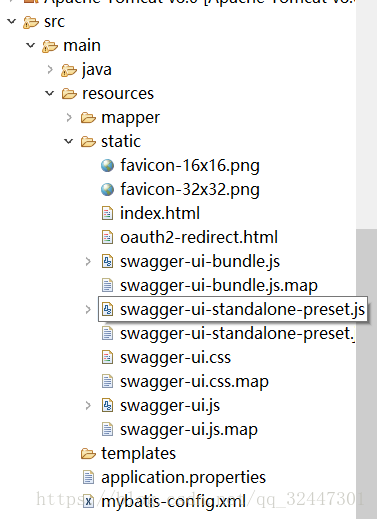Viewport: 377px width, 519px height.
Task: Click the java source folder icon
Action: tap(69, 70)
